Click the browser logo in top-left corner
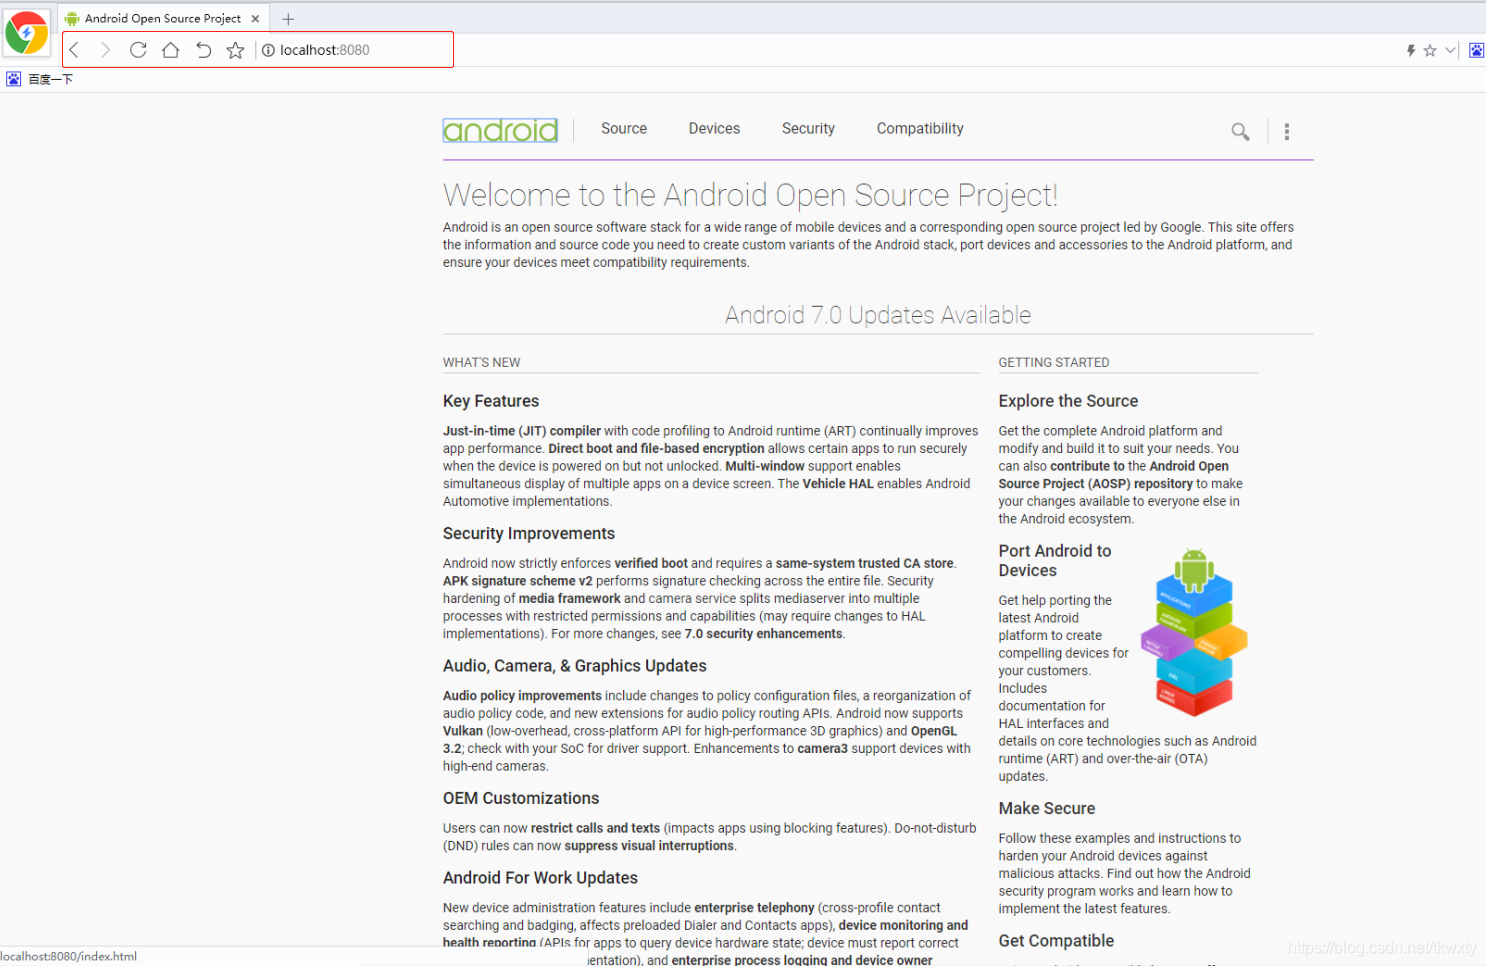Screen dimensions: 1486x966 (26, 33)
